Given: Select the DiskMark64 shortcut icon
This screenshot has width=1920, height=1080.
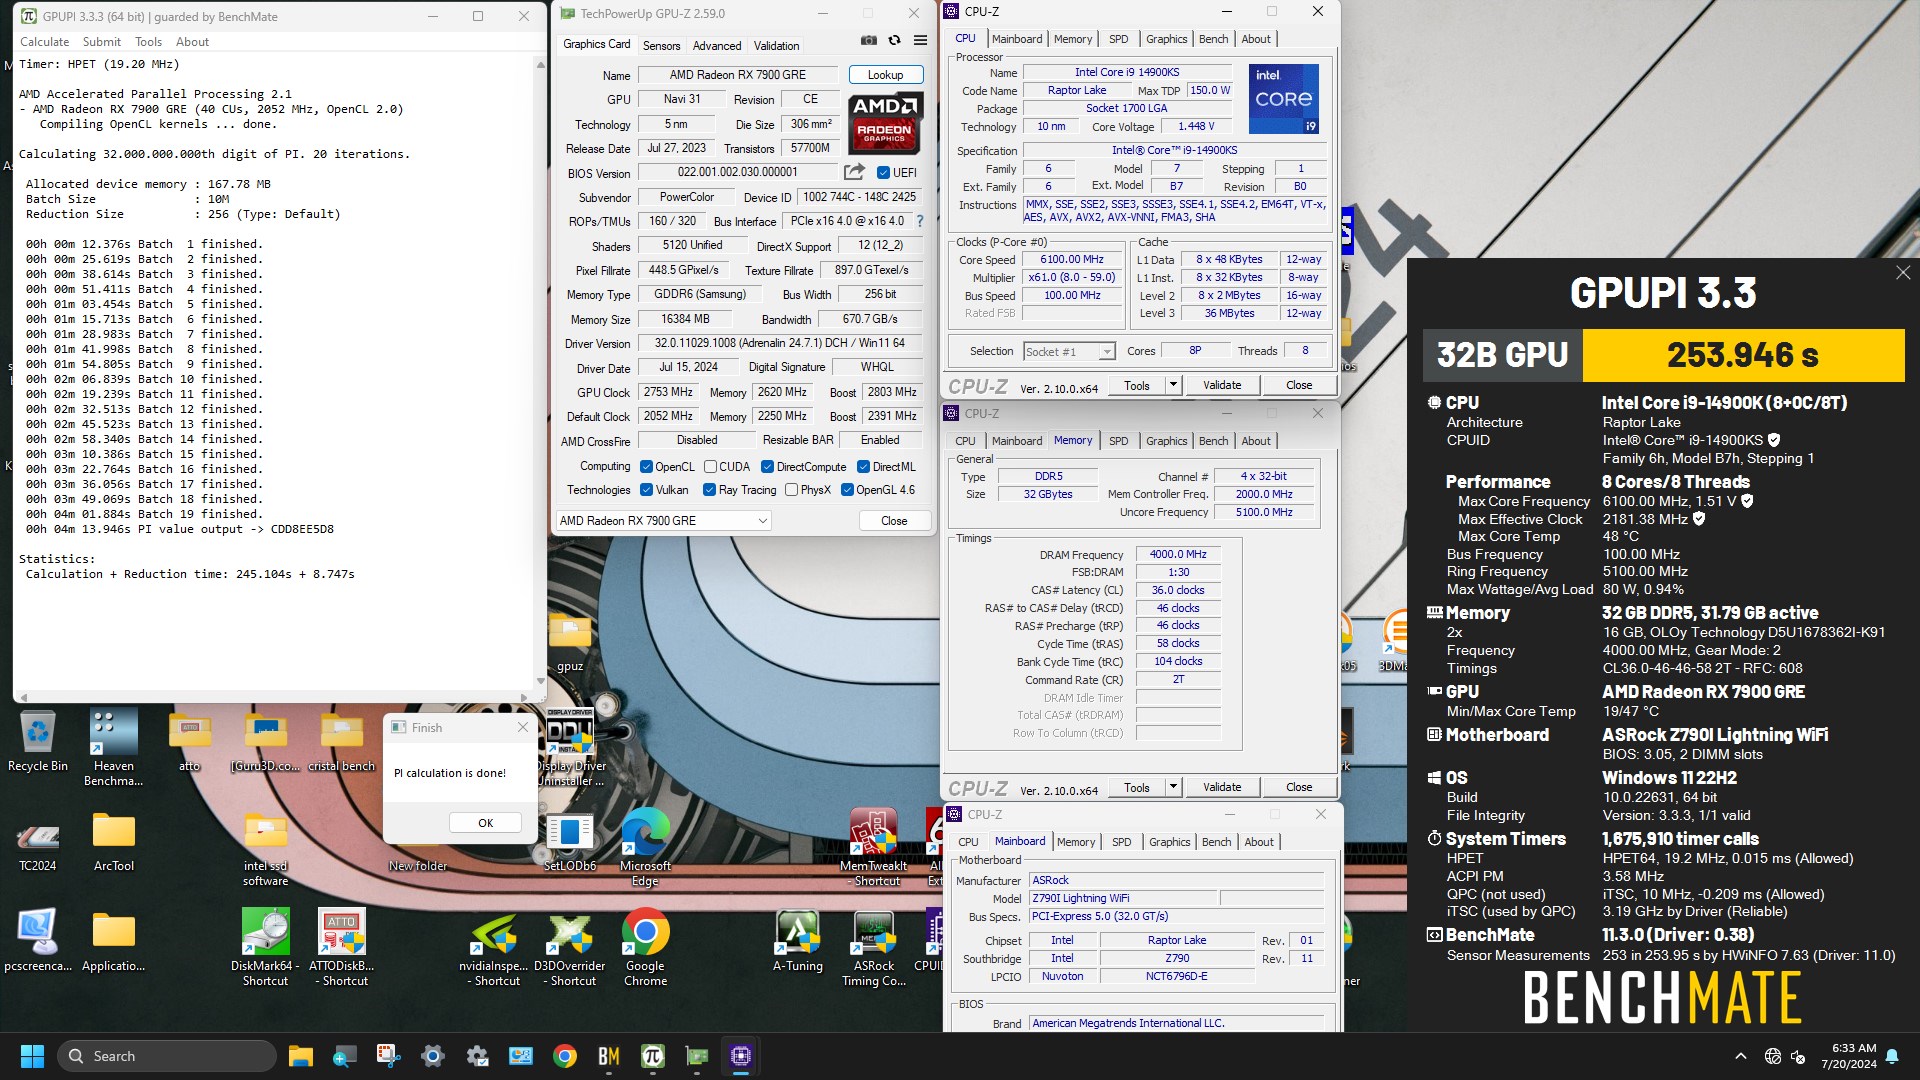Looking at the screenshot, I should 266,947.
